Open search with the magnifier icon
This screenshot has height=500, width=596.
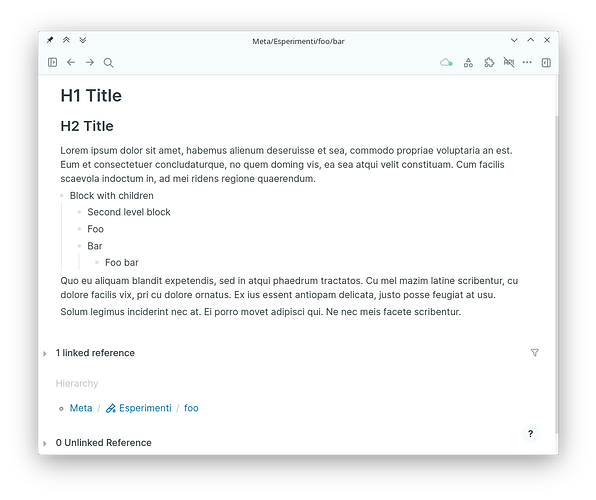pos(108,63)
